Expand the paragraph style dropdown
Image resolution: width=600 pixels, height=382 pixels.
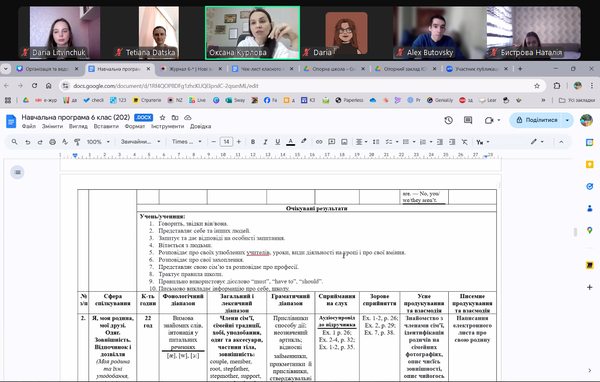click(140, 142)
